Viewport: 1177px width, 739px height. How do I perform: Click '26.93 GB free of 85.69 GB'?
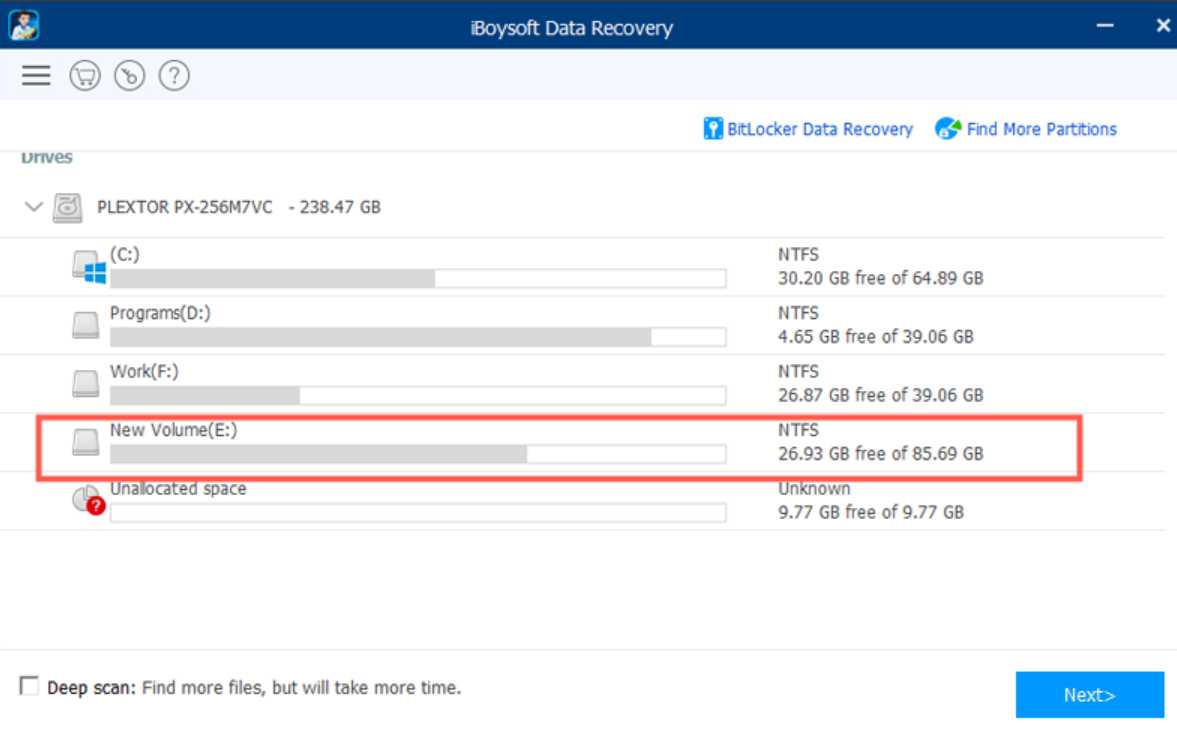click(880, 454)
